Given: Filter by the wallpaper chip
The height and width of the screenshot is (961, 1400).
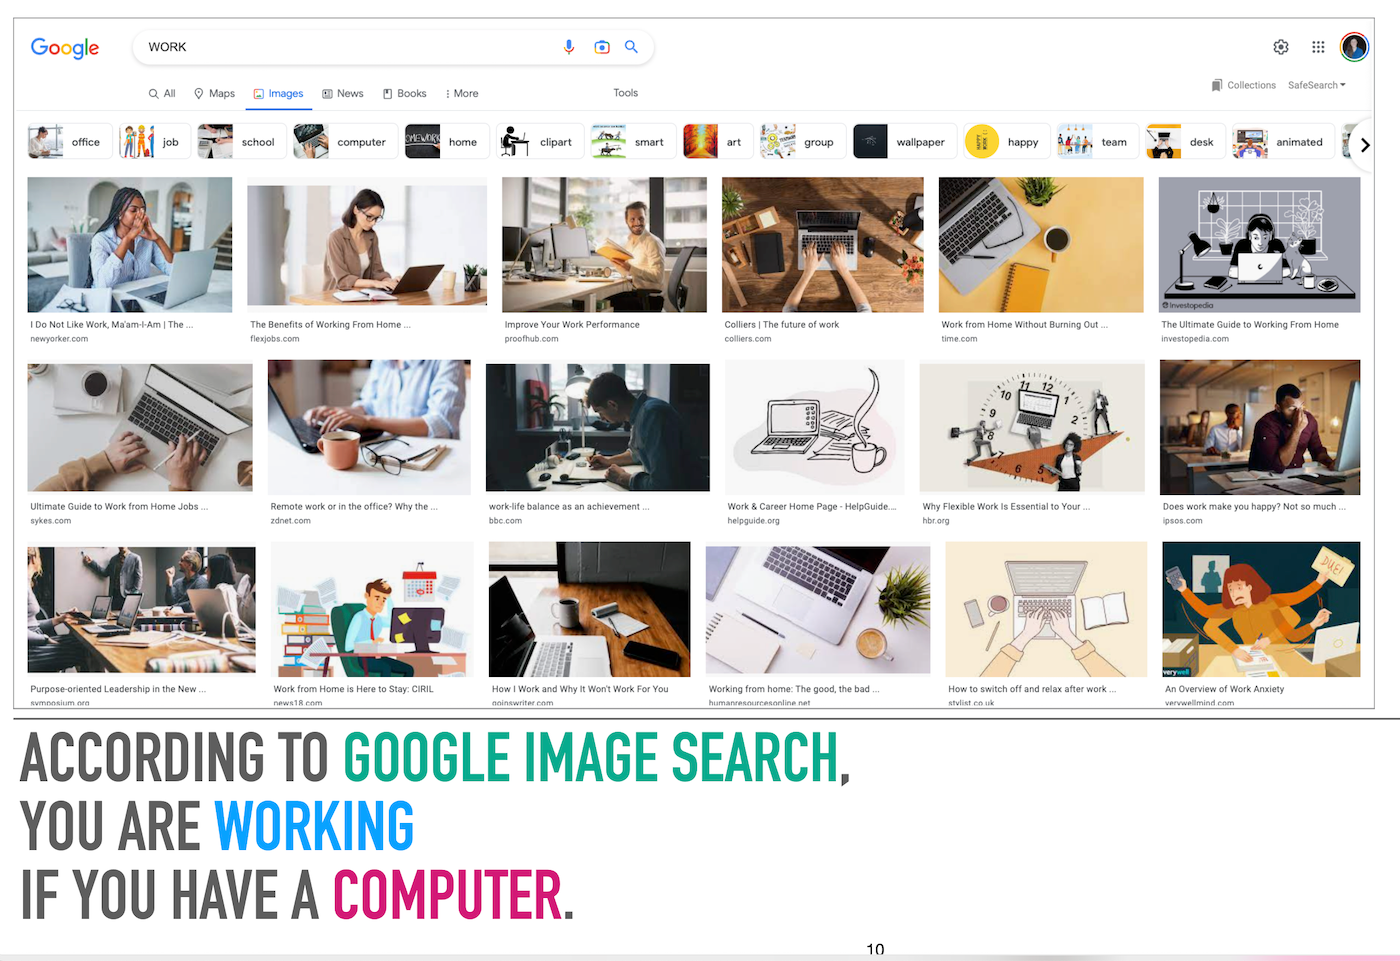Looking at the screenshot, I should [904, 142].
